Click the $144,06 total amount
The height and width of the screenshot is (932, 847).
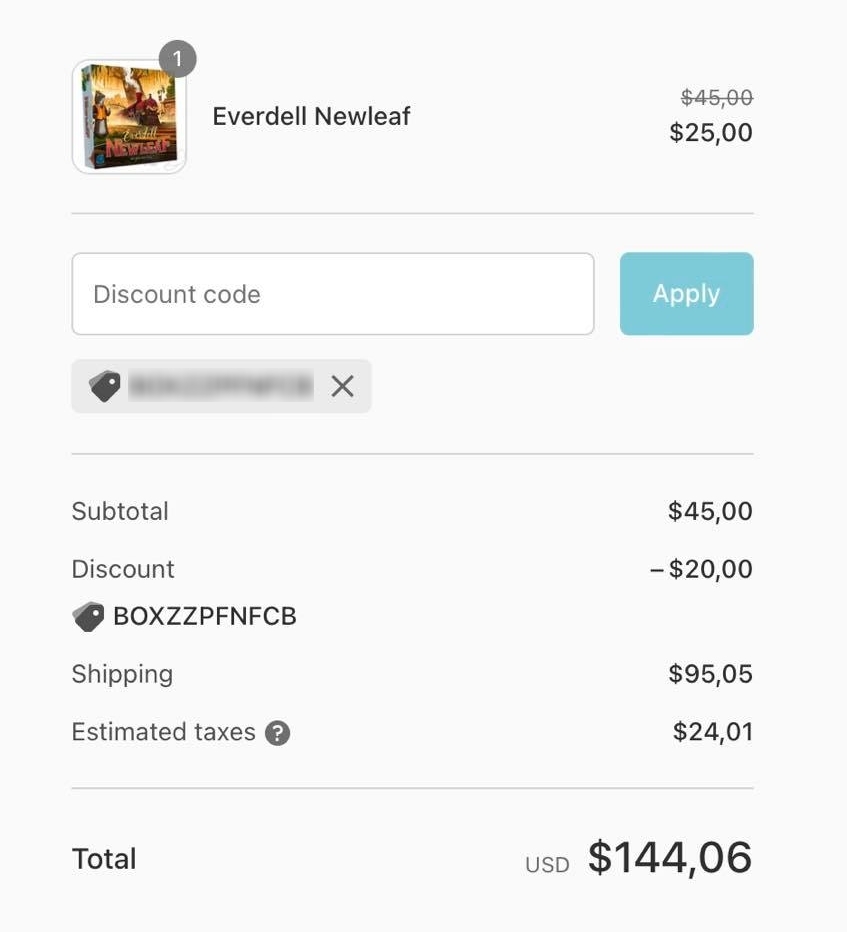click(x=669, y=858)
